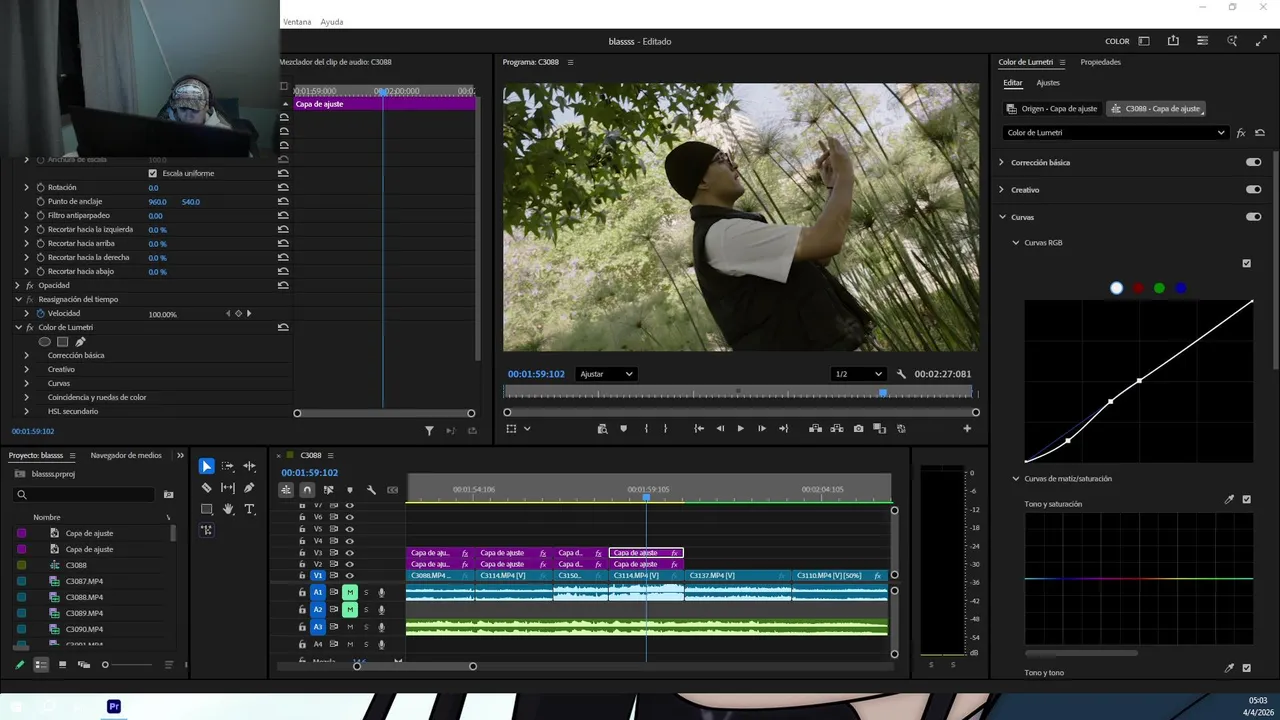Uncheck the Tono y saturación checkbox

(1246, 499)
